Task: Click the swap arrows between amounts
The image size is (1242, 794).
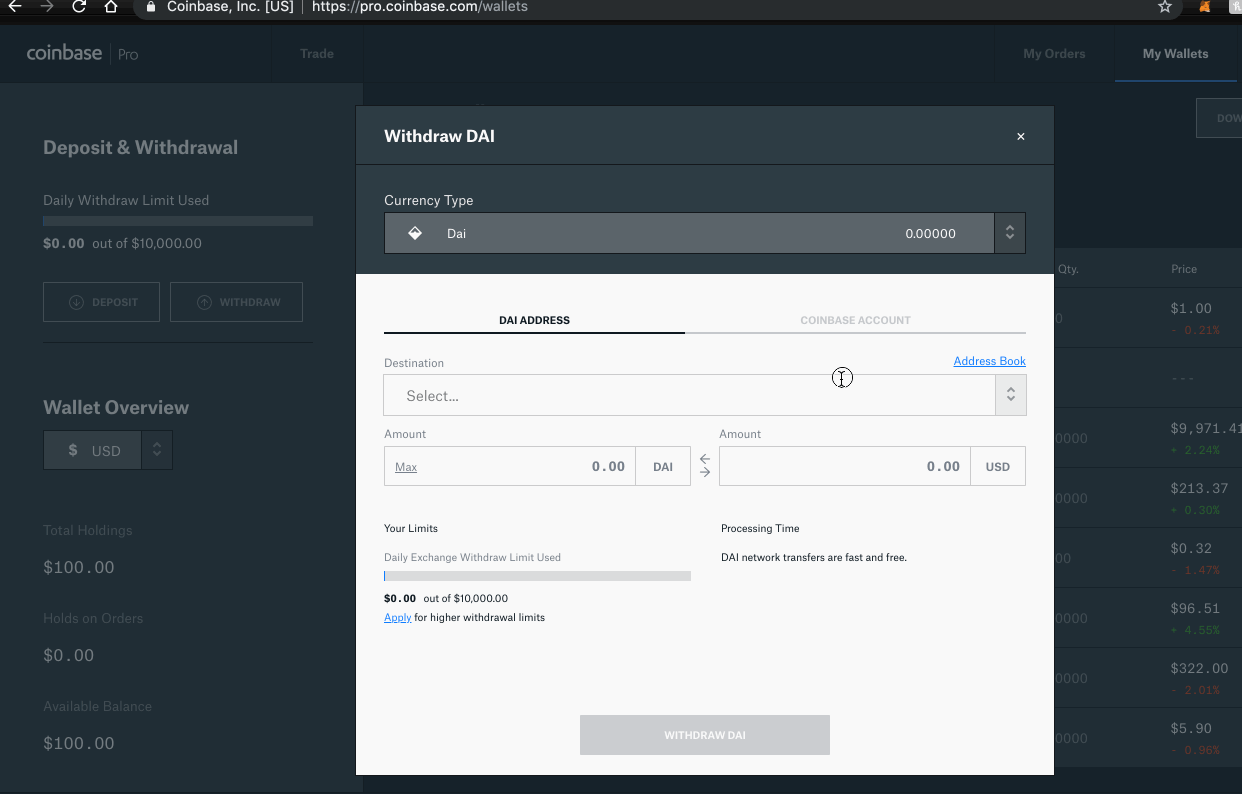Action: (x=705, y=466)
